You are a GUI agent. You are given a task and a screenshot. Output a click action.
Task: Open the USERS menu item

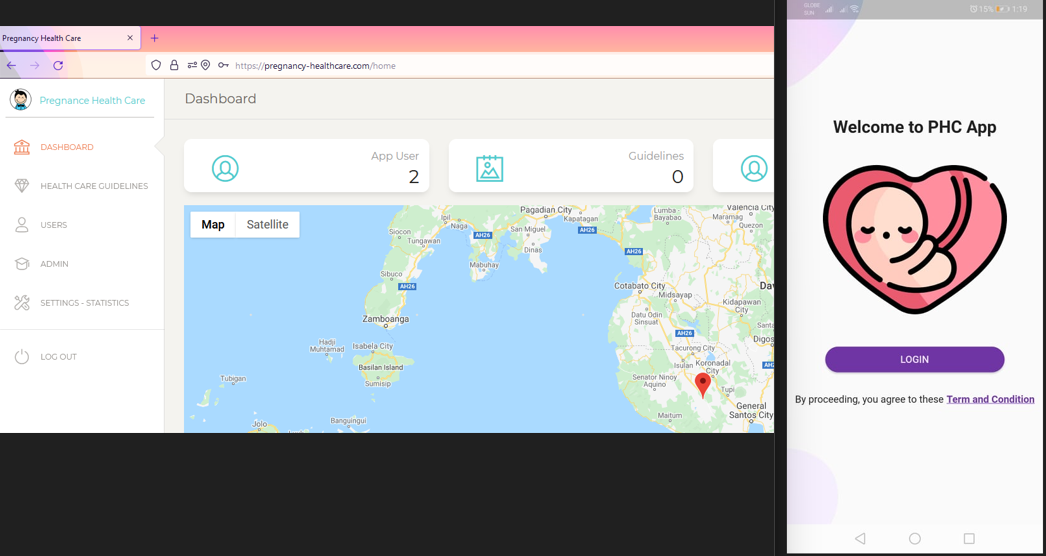point(53,225)
